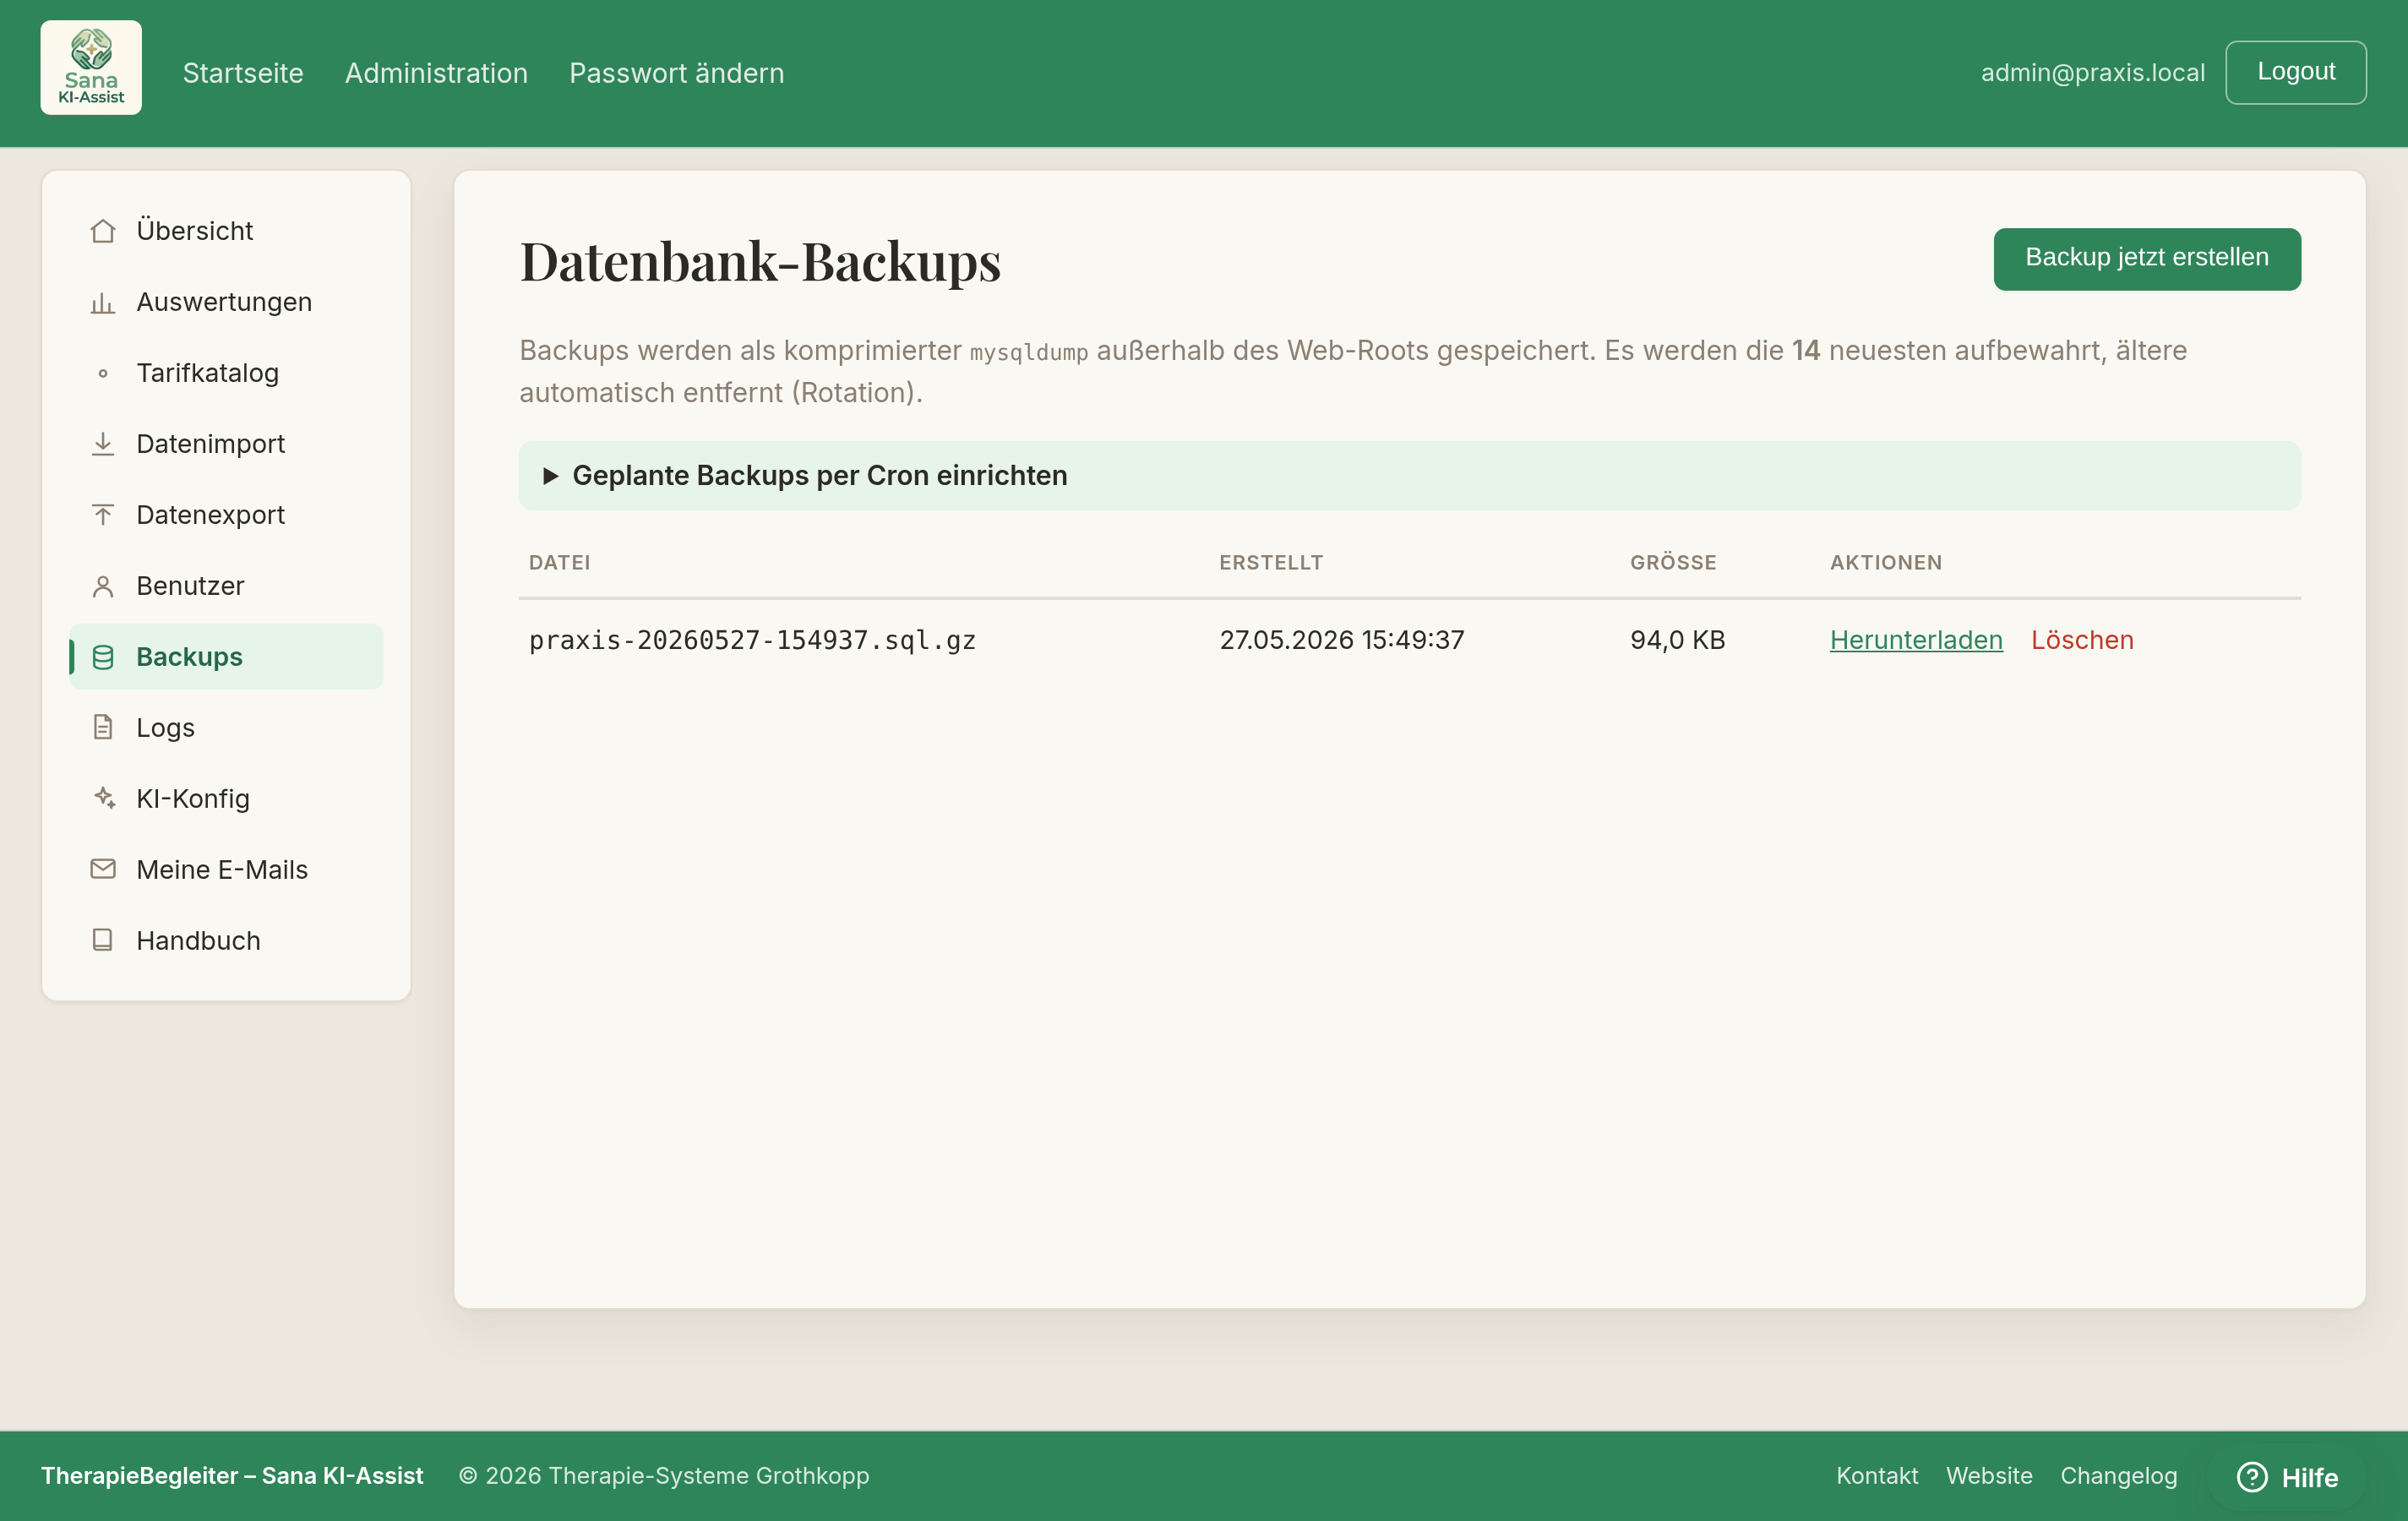The image size is (2408, 1521).
Task: Click the Hilfe button label in the footer
Action: (2309, 1478)
